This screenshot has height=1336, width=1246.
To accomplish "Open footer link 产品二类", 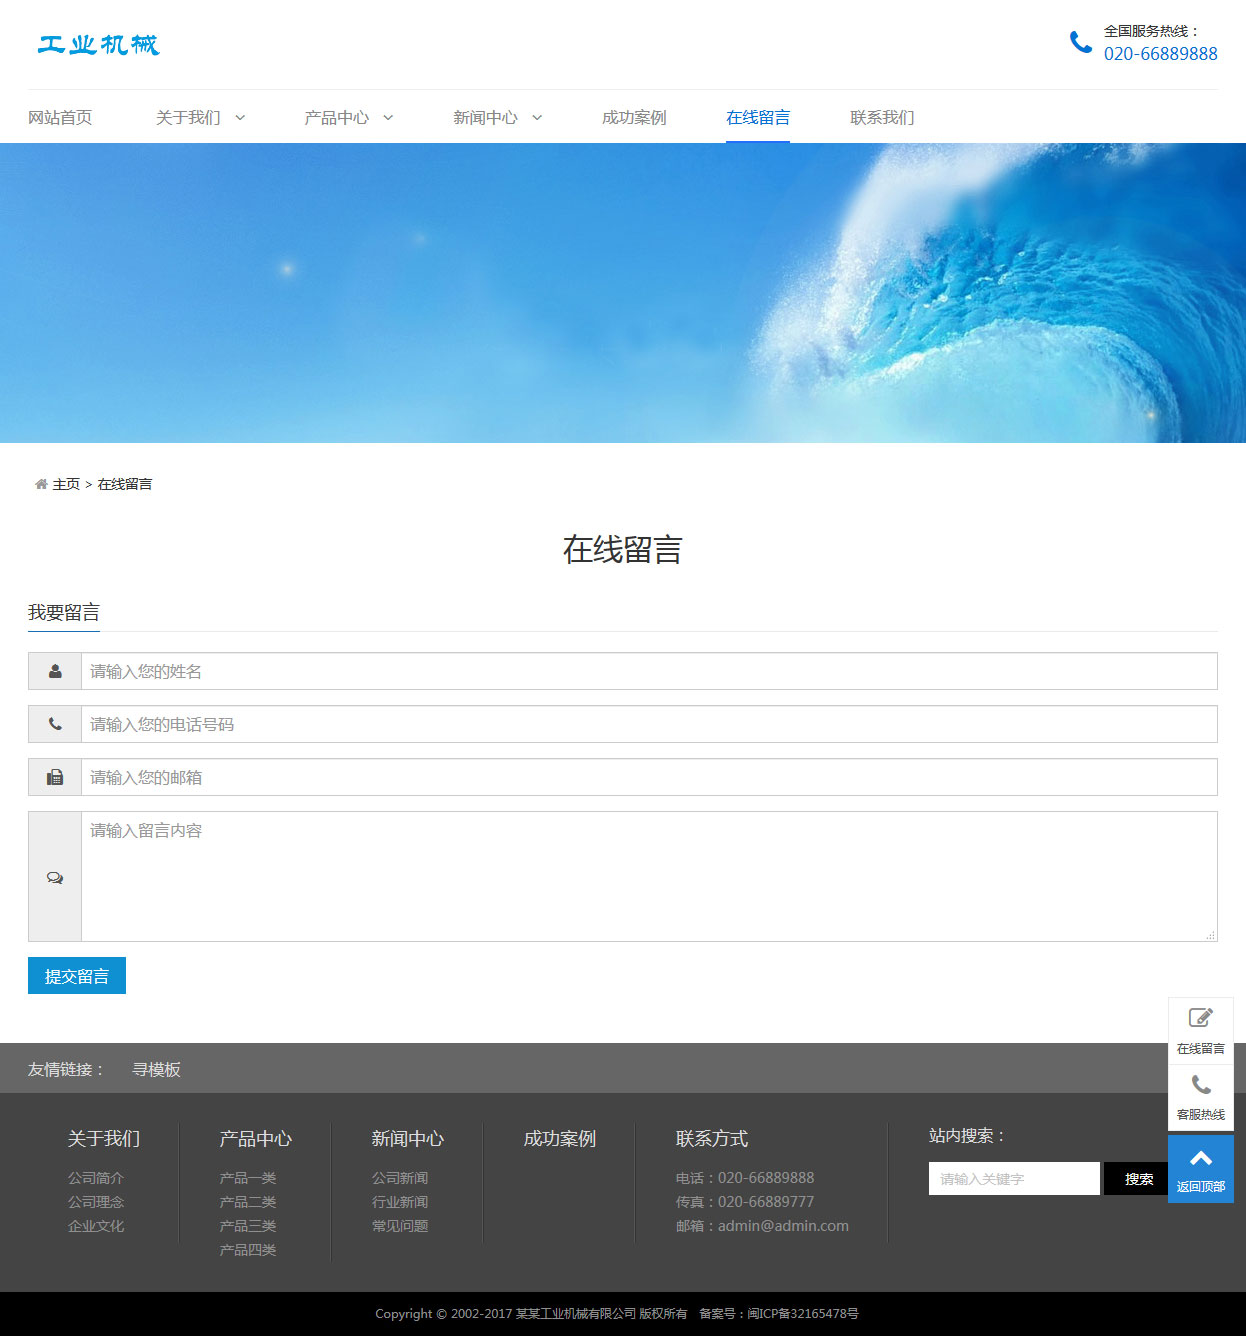I will pyautogui.click(x=248, y=1202).
